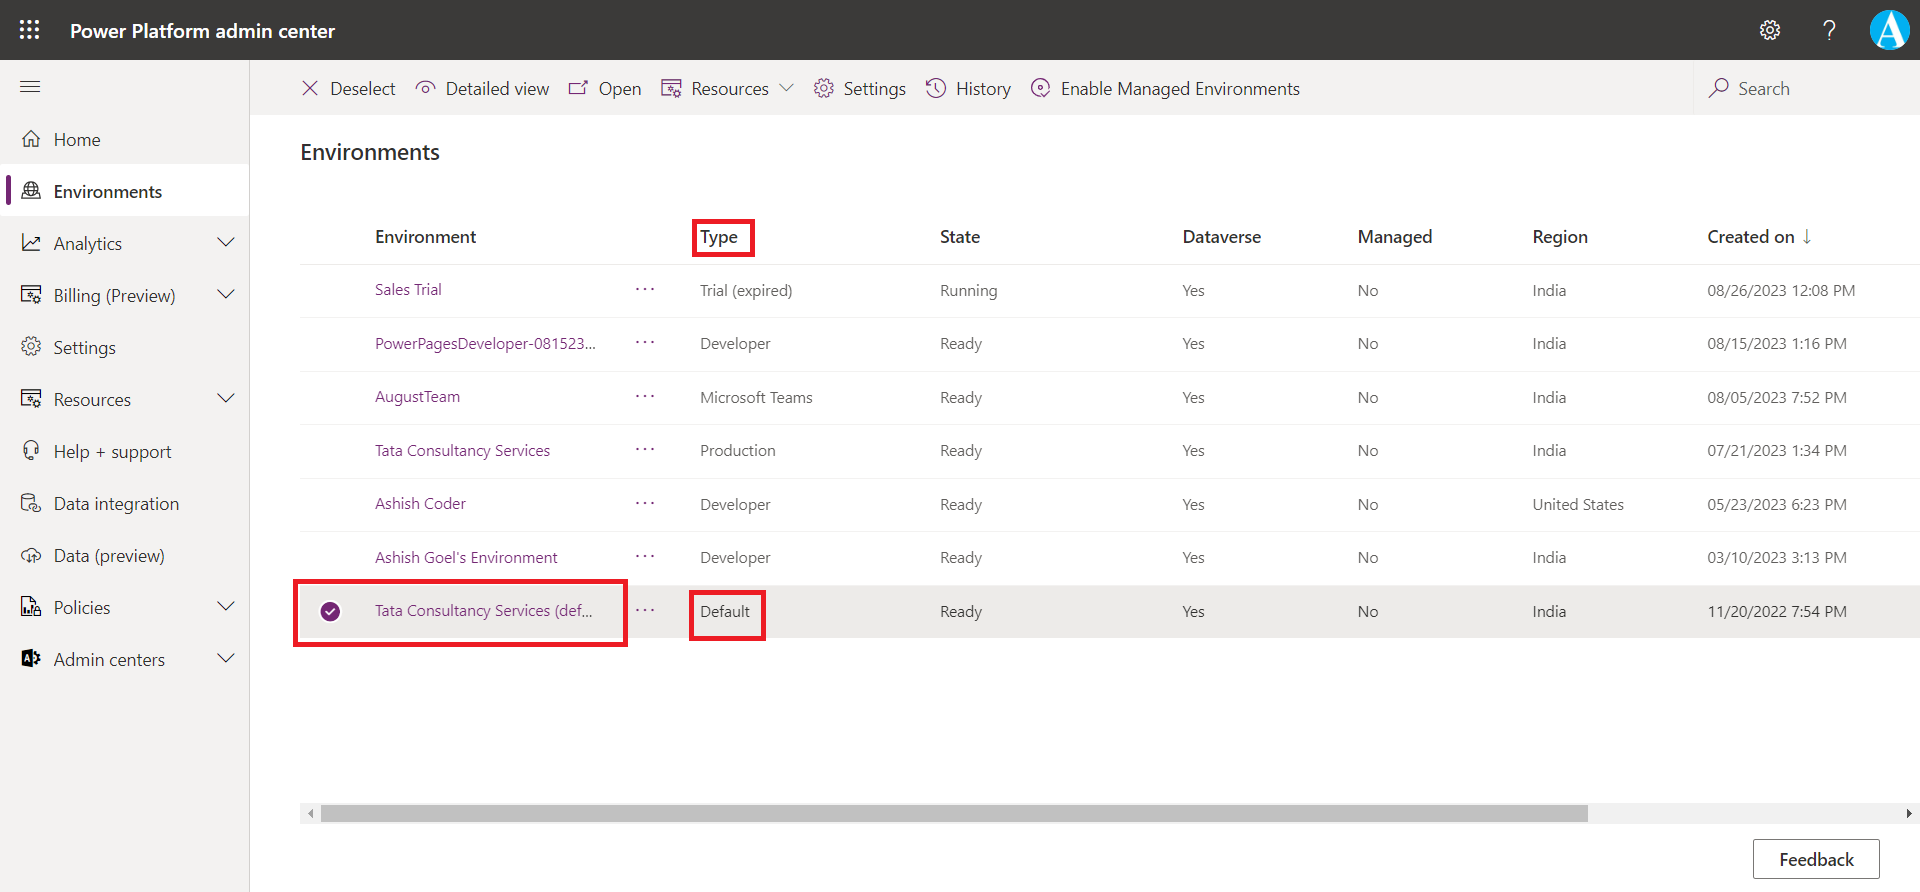
Task: Expand the Analytics section in sidebar
Action: coord(226,243)
